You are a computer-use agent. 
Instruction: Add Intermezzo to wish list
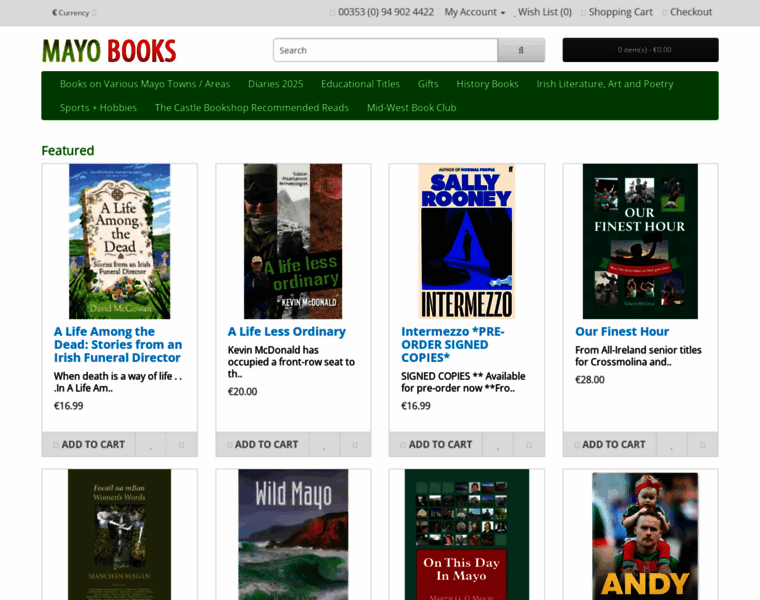[498, 444]
